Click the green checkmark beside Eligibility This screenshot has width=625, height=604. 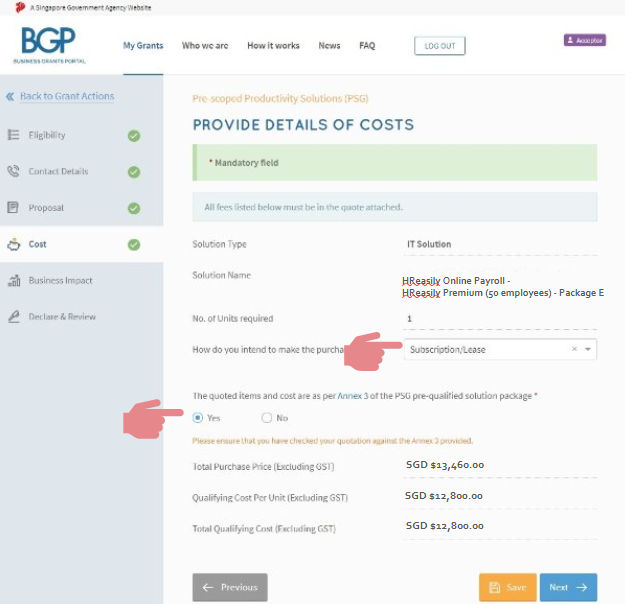coord(134,135)
